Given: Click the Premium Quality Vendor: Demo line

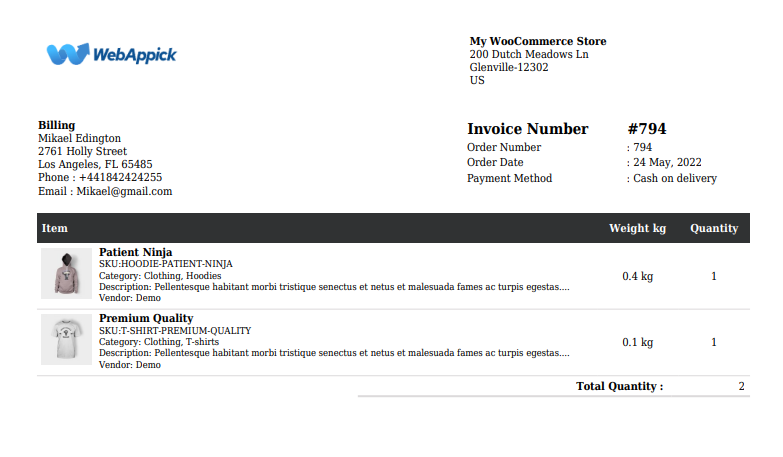Looking at the screenshot, I should coord(130,365).
